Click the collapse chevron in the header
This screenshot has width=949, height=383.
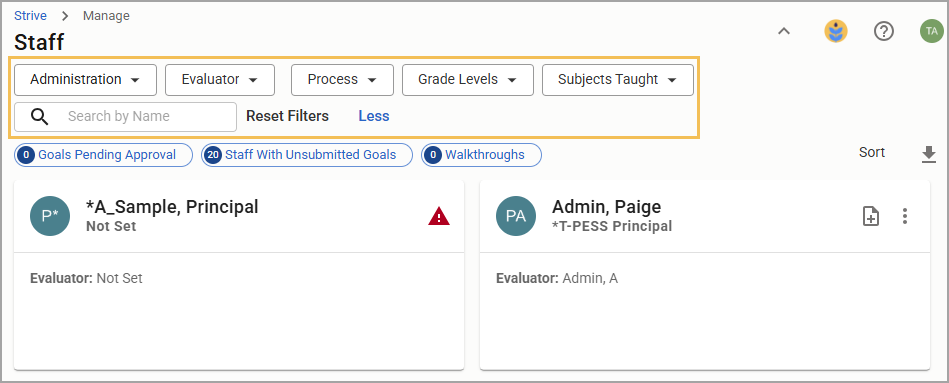click(x=784, y=31)
